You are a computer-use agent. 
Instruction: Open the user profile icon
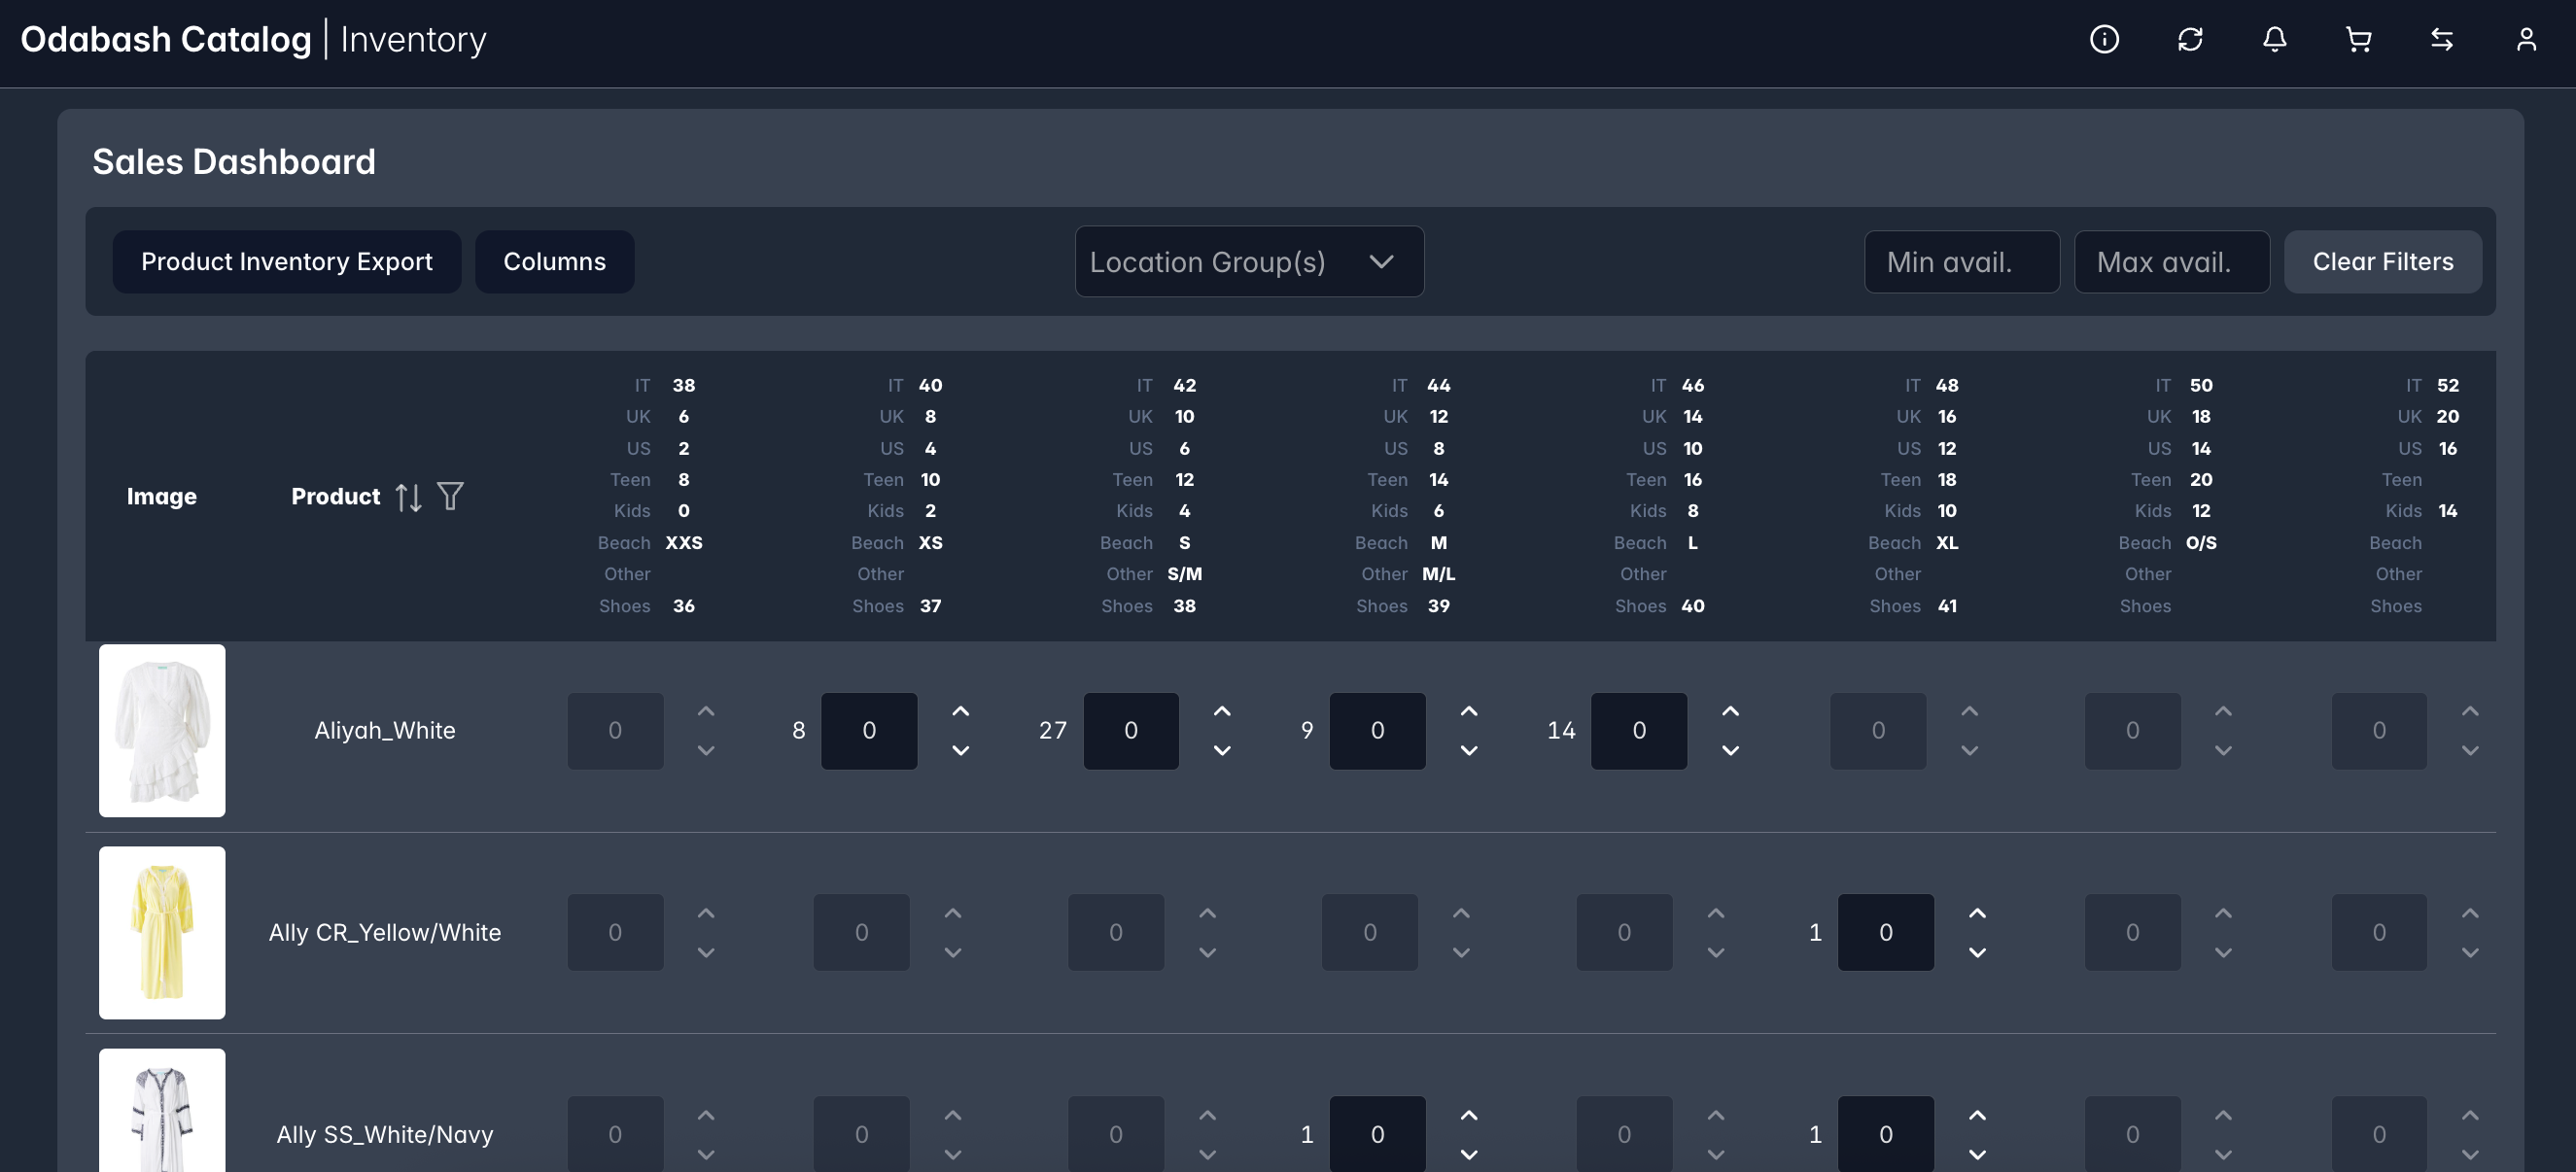(x=2526, y=39)
